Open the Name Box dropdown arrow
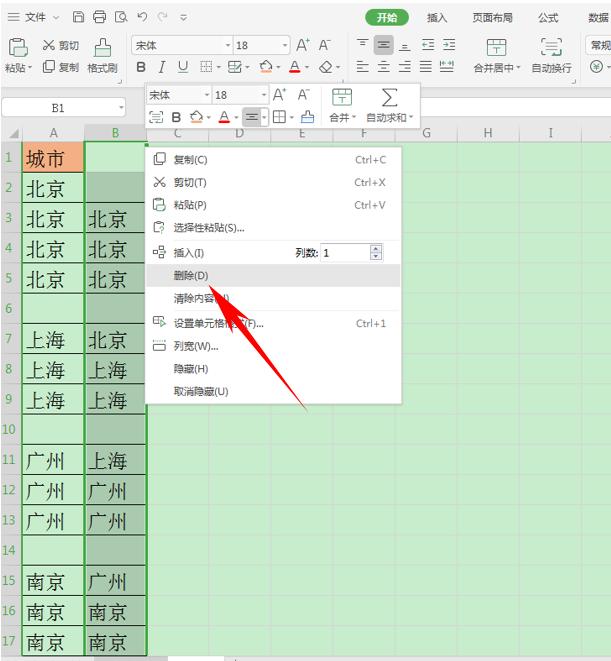This screenshot has width=611, height=661. pos(121,107)
